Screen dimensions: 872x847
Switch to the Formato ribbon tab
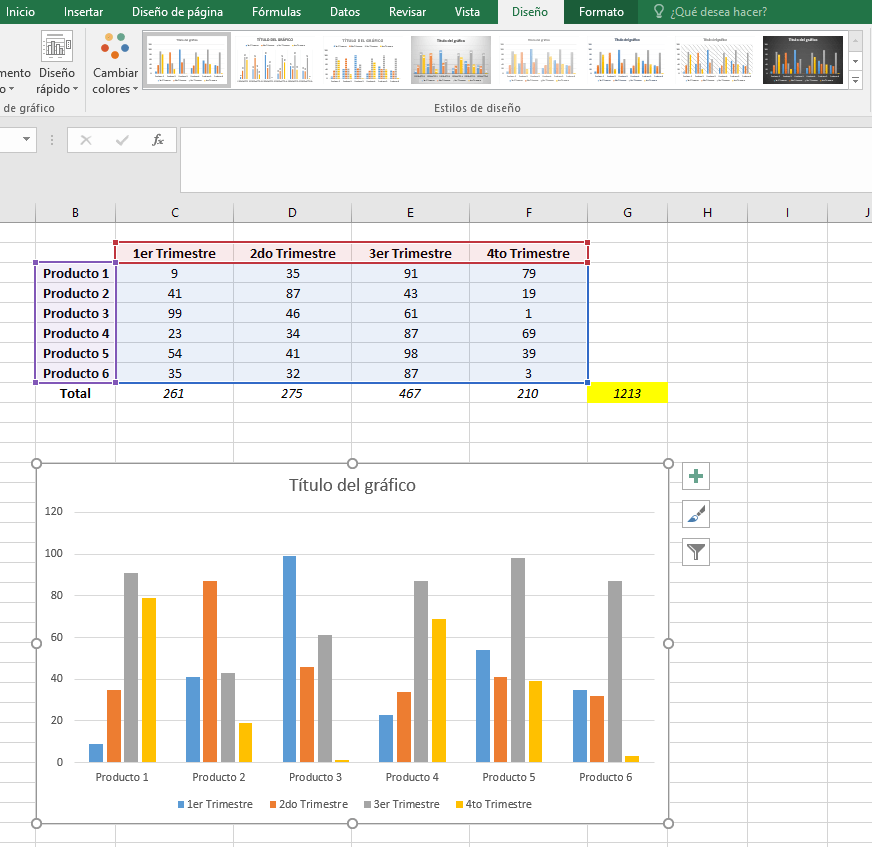coord(600,13)
